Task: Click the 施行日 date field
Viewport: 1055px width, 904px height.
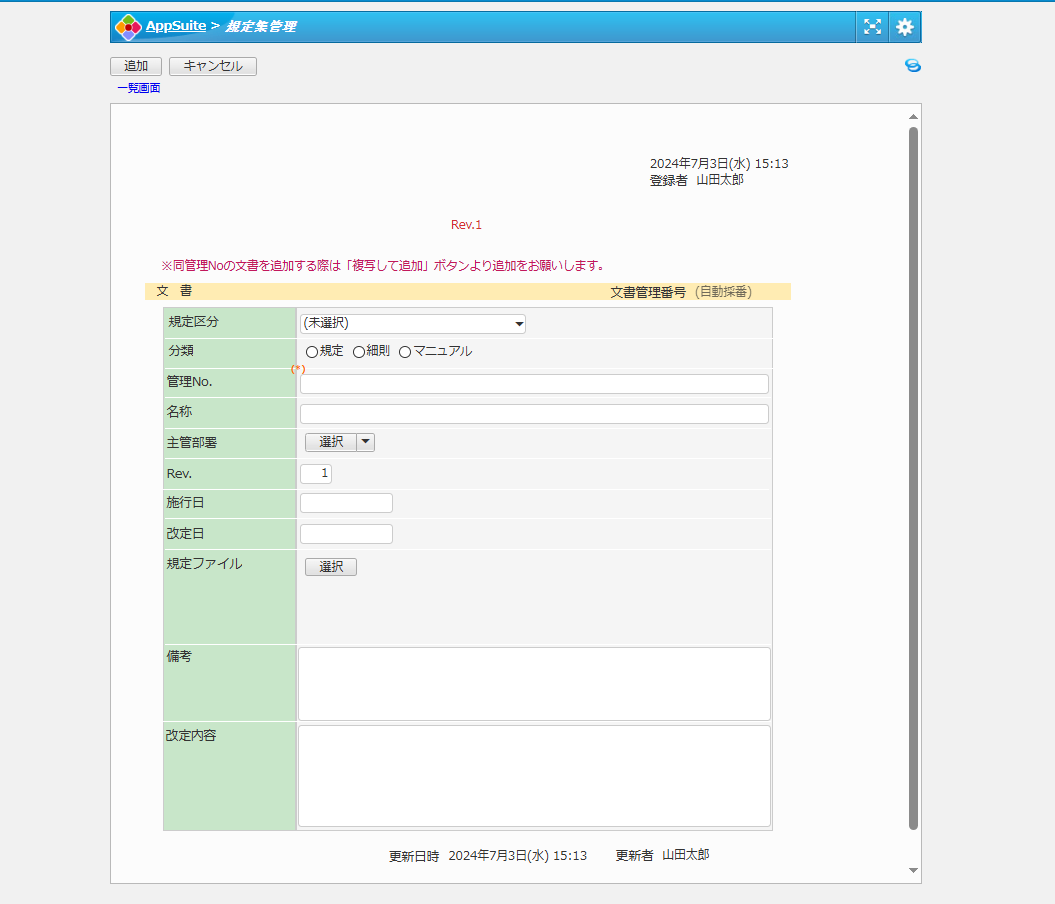Action: click(x=346, y=503)
